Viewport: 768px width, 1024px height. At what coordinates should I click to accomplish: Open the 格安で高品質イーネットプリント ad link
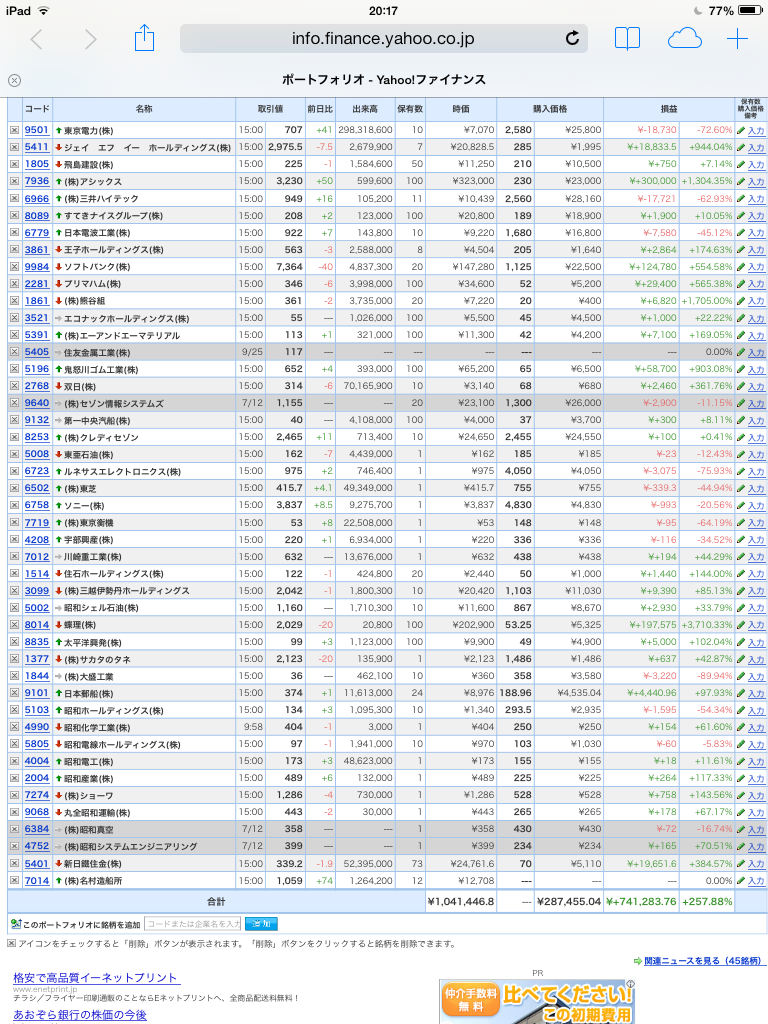[95, 978]
